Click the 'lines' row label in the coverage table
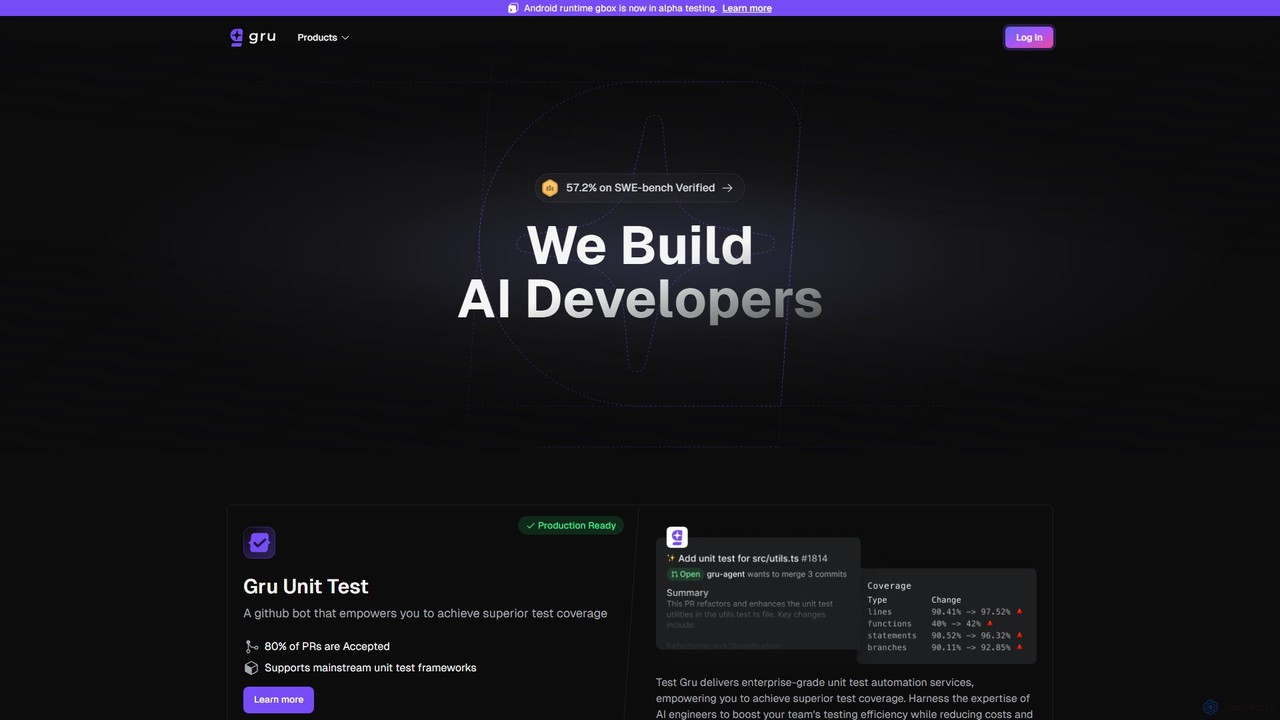This screenshot has width=1280, height=720. click(x=879, y=612)
